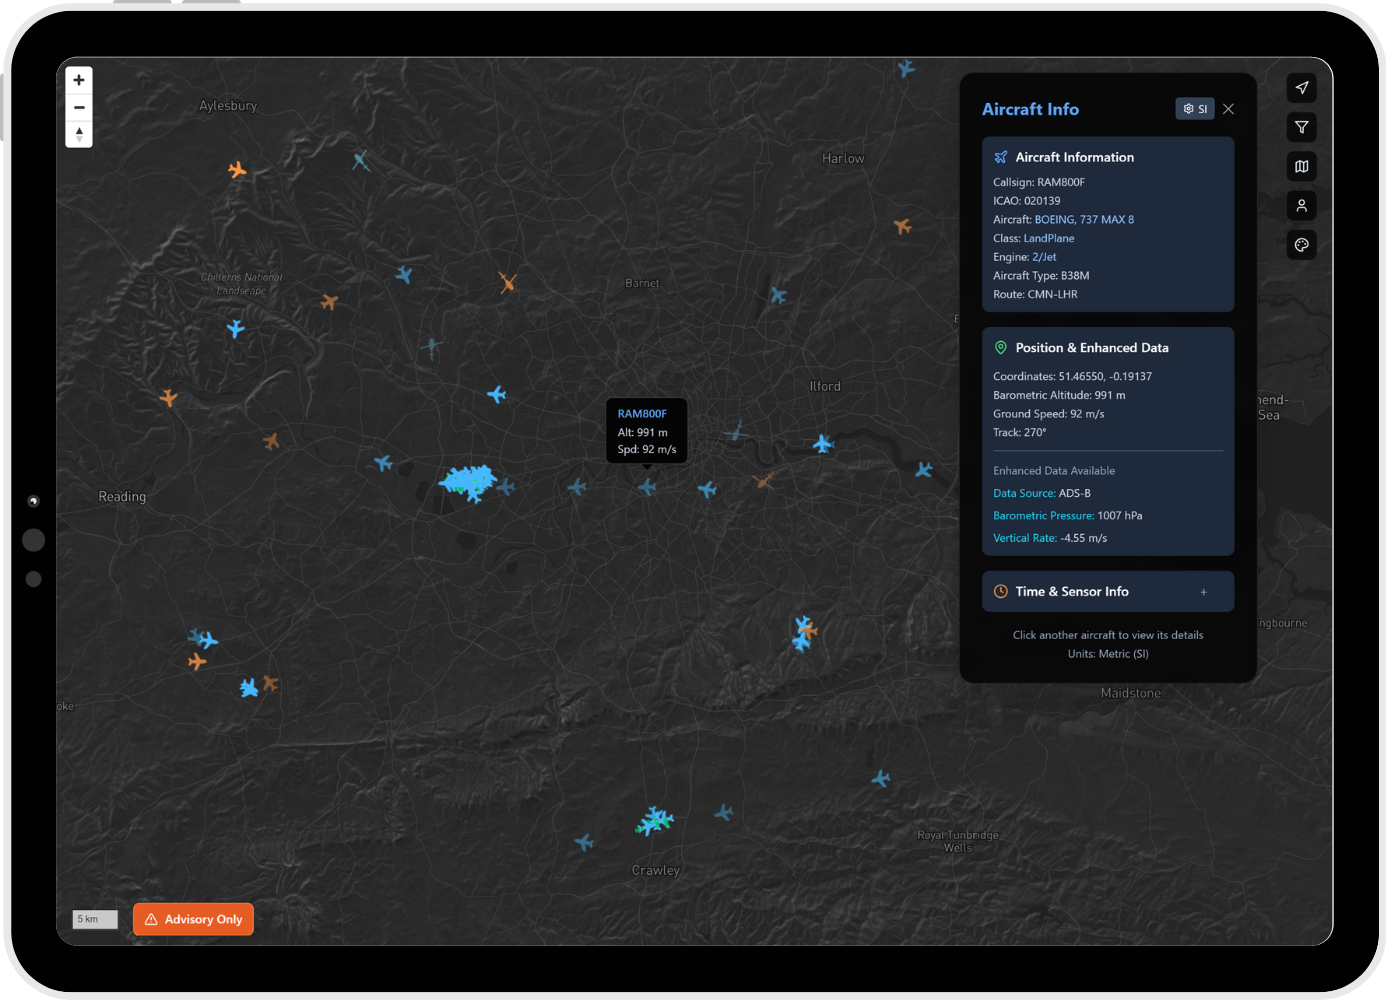This screenshot has height=1000, width=1386.
Task: Open the color theme palette icon
Action: click(1301, 245)
